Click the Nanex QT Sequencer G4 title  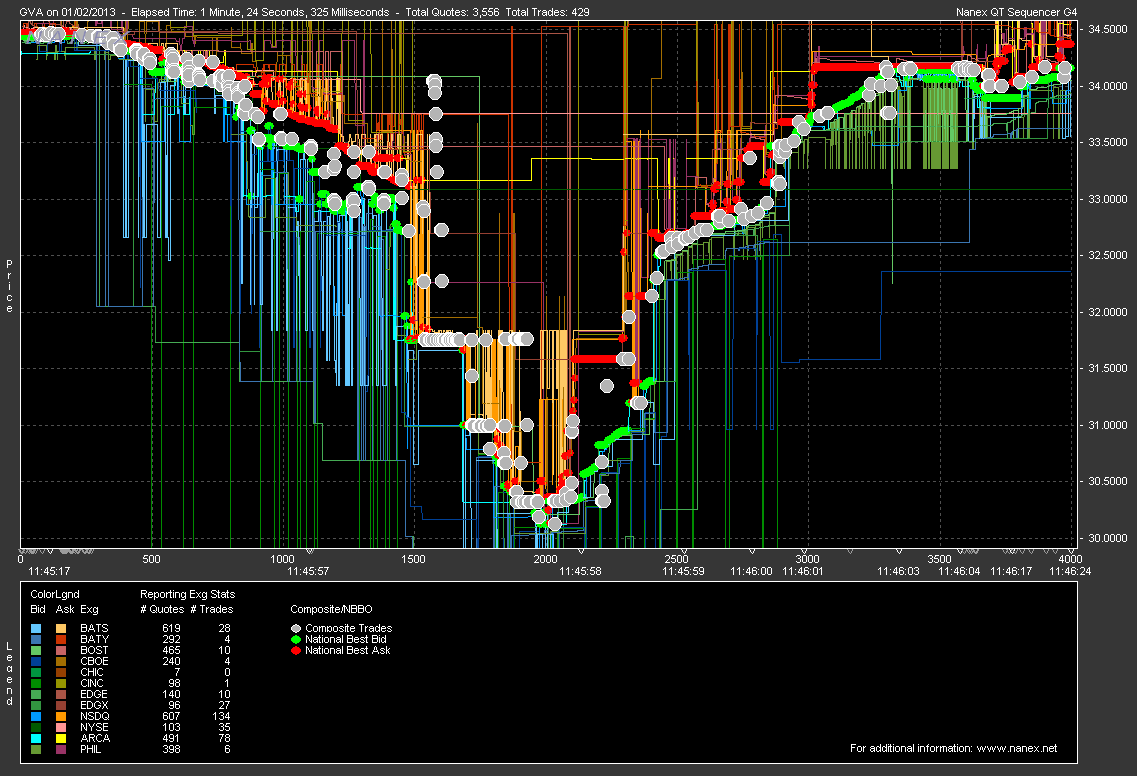point(1017,12)
